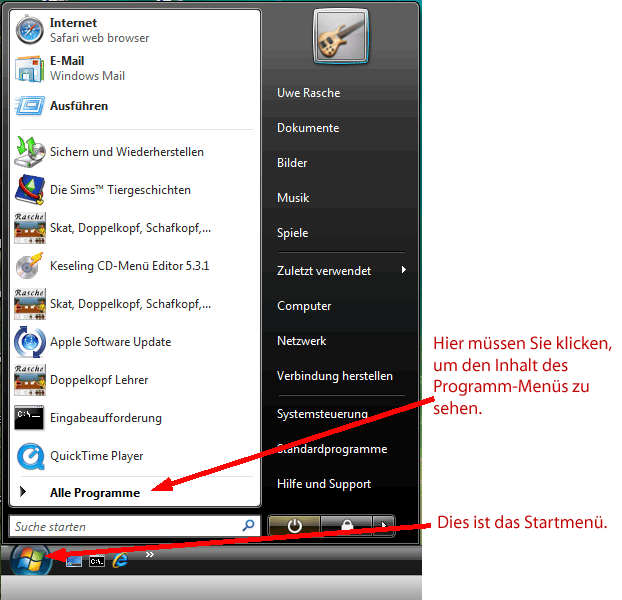Click Verbindung herstellen
This screenshot has height=600, width=622.
(x=335, y=376)
